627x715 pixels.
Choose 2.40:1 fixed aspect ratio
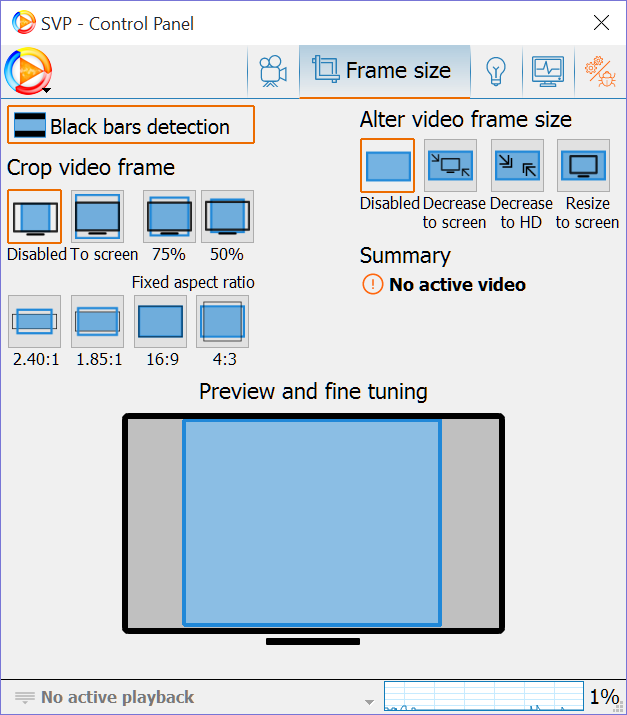pyautogui.click(x=34, y=321)
